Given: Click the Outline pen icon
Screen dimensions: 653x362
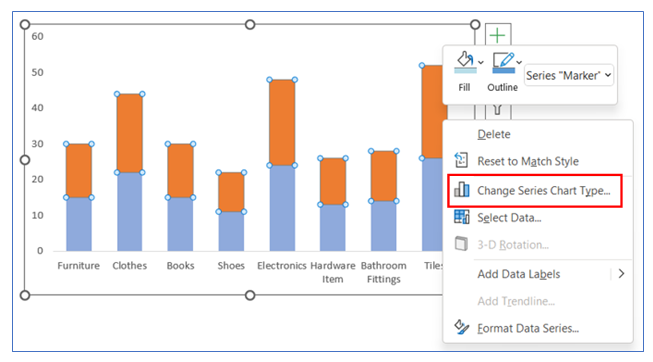Looking at the screenshot, I should click(503, 62).
